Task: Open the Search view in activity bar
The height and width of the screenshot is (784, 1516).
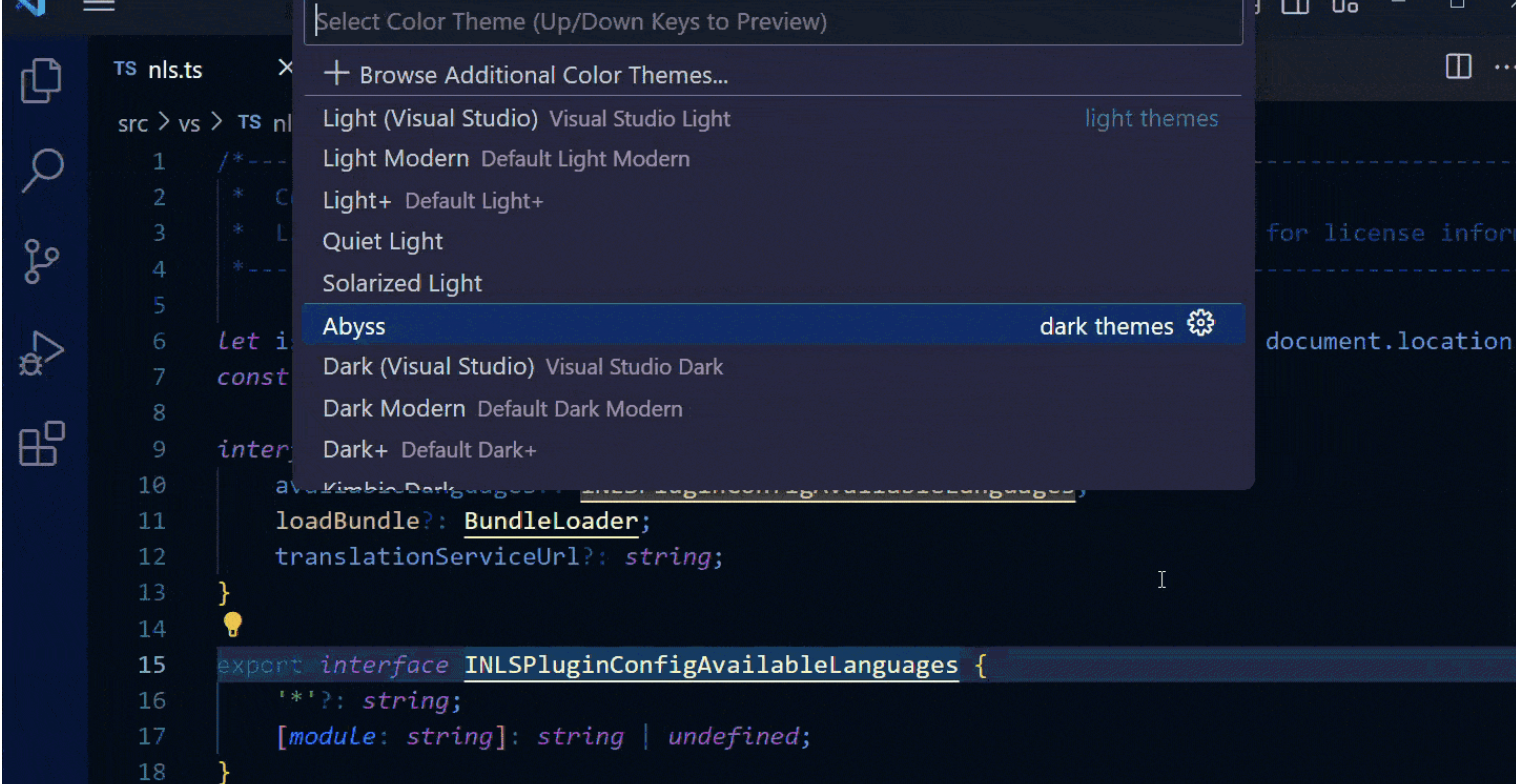Action: click(42, 171)
